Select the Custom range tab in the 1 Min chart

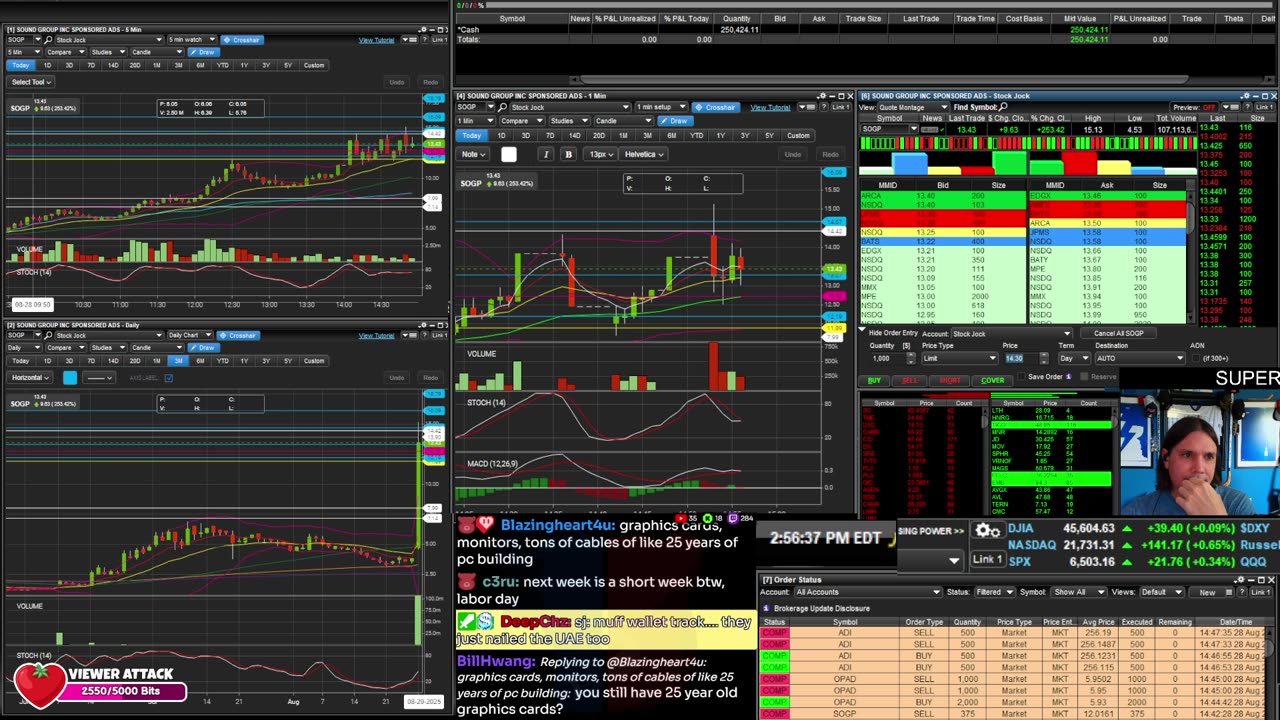[798, 135]
